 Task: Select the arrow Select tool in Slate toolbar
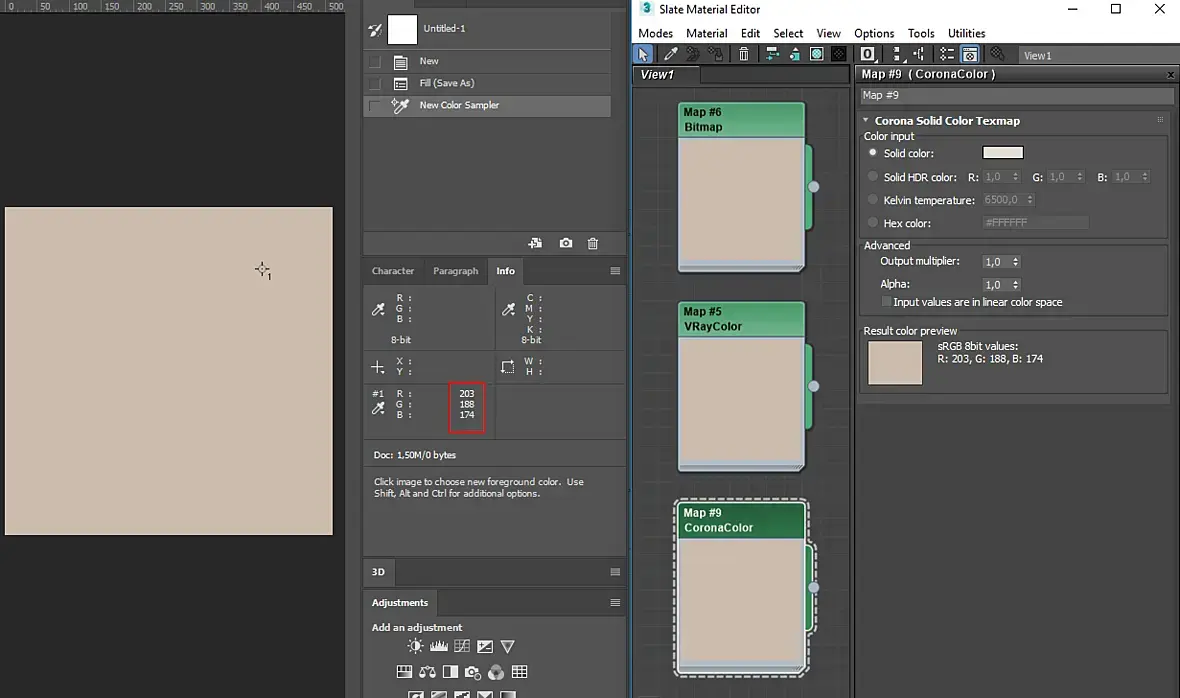pyautogui.click(x=644, y=54)
